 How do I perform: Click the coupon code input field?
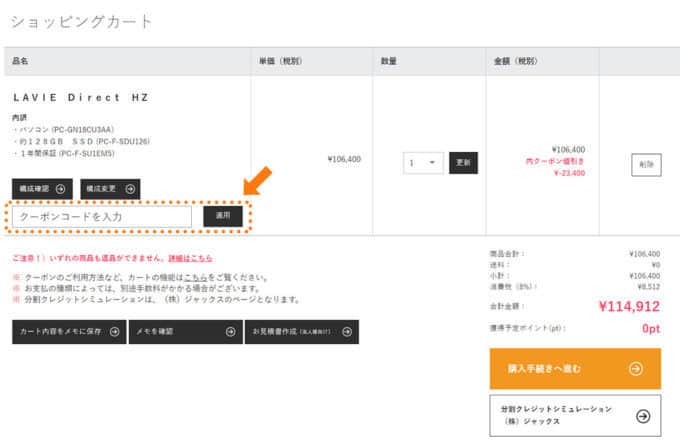101,216
